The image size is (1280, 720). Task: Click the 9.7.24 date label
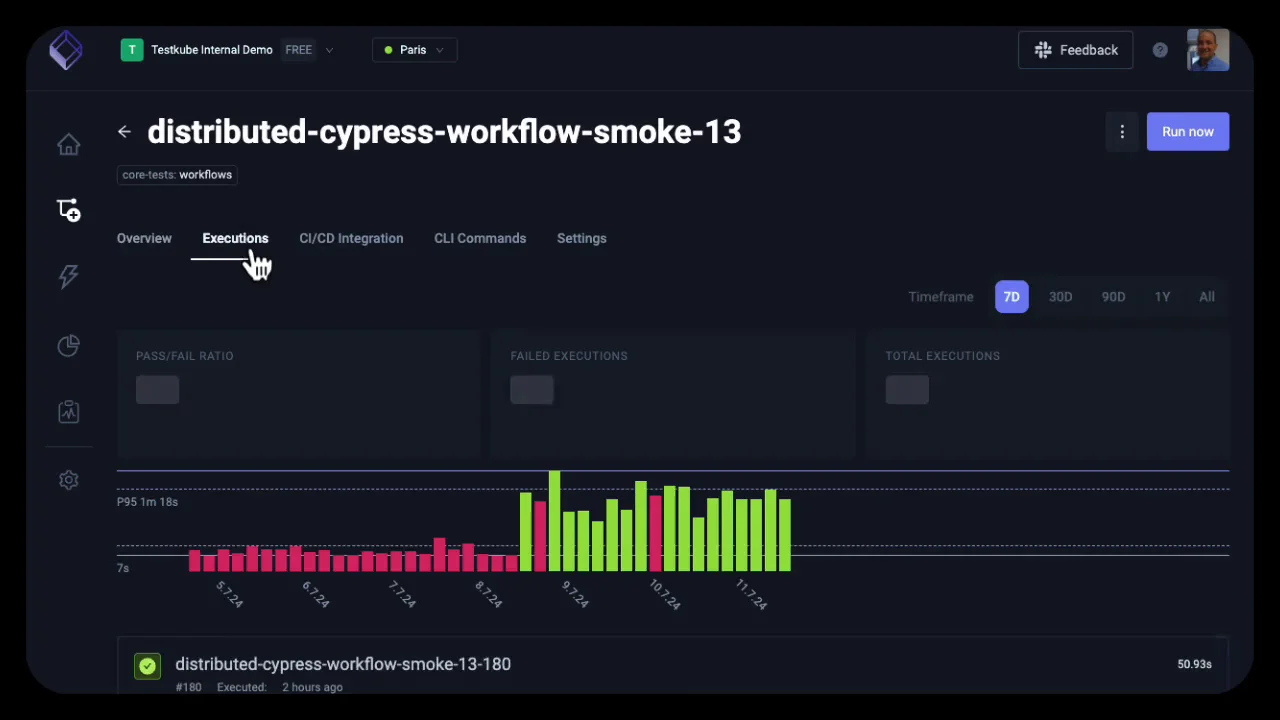point(575,594)
